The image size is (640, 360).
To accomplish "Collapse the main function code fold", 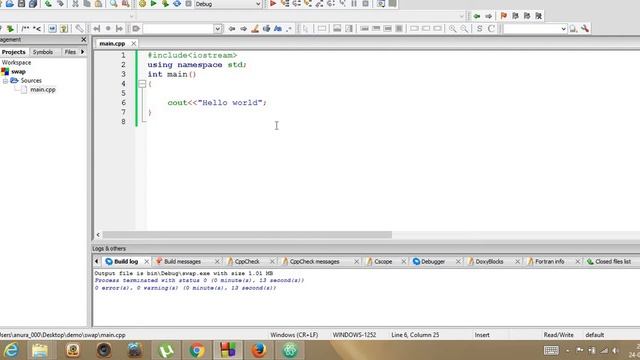I will 142,84.
